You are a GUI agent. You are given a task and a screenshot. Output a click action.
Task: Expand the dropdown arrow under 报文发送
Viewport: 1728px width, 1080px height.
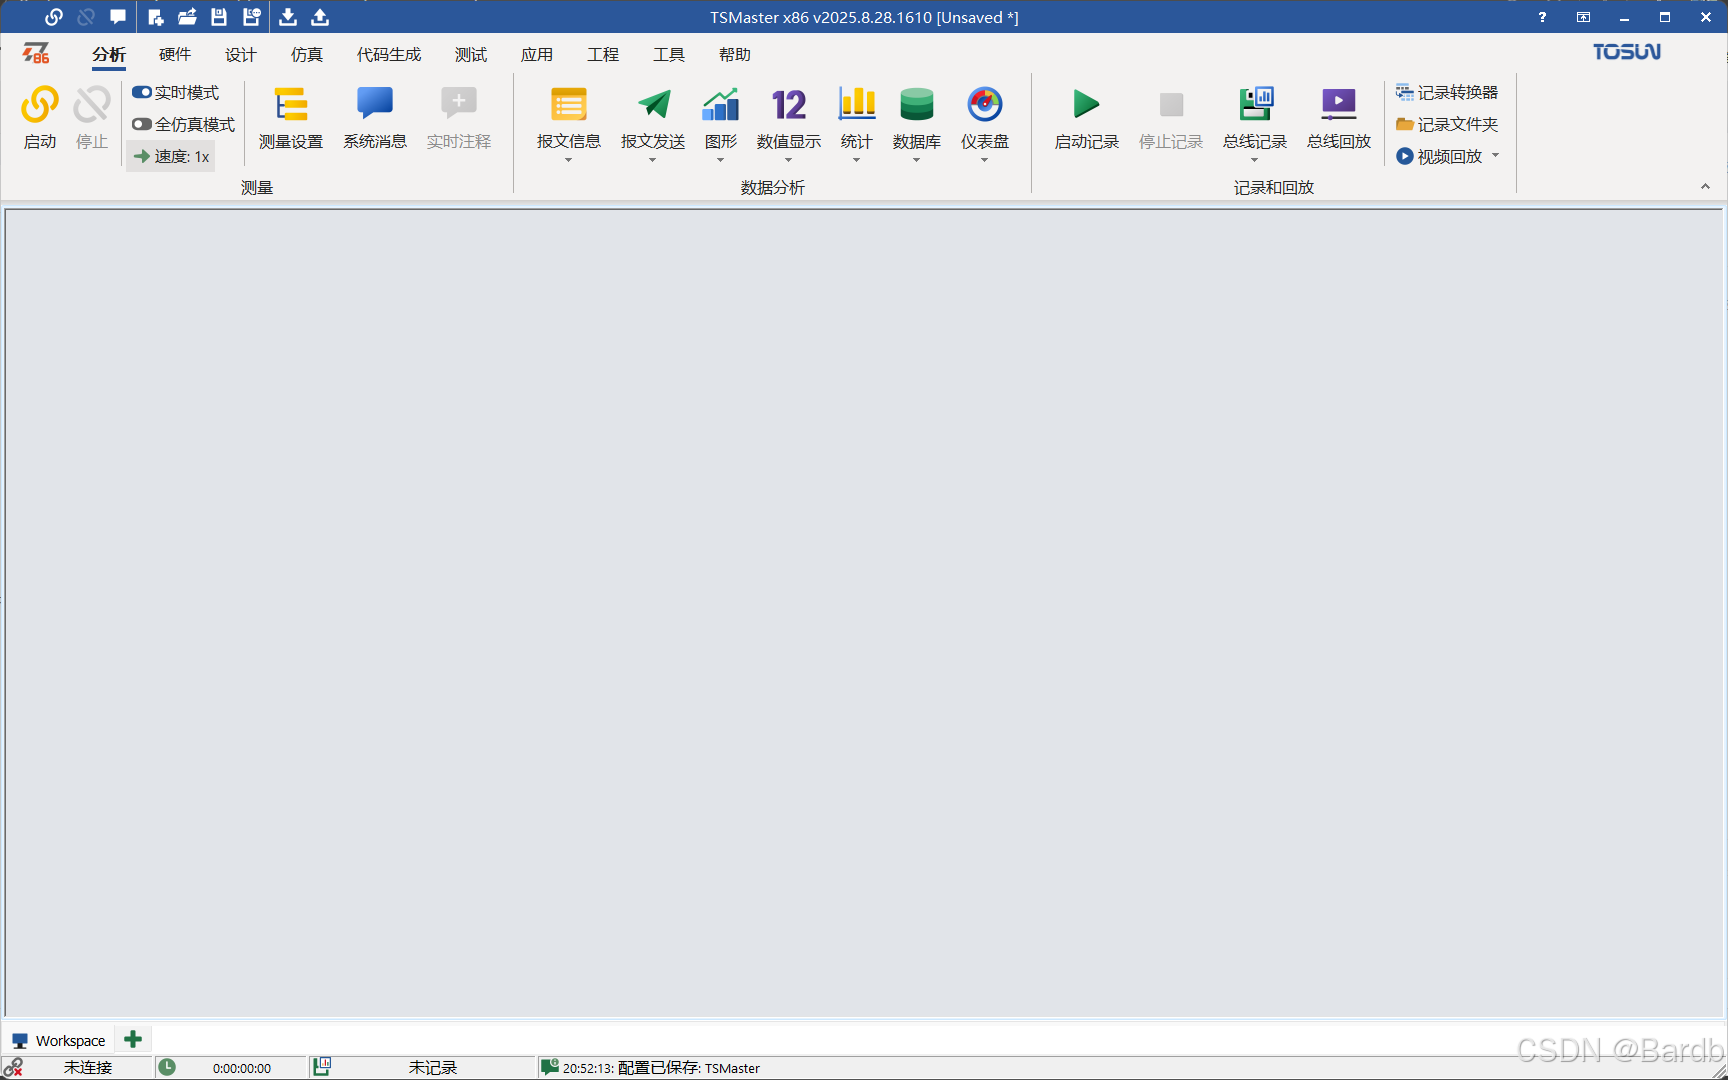coord(652,160)
